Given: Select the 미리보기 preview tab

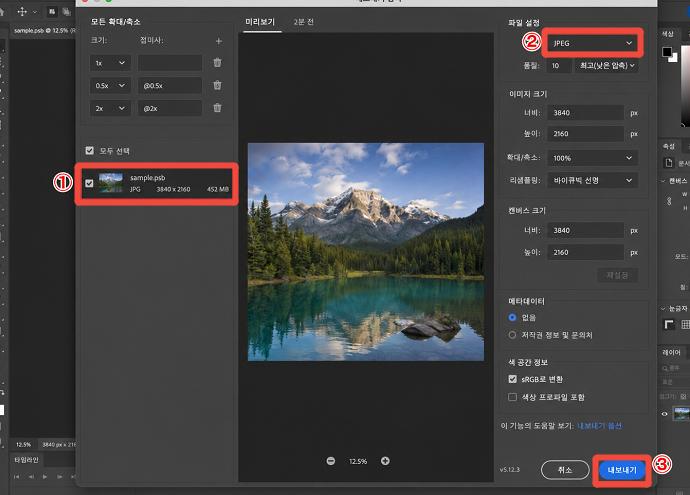Looking at the screenshot, I should [260, 22].
